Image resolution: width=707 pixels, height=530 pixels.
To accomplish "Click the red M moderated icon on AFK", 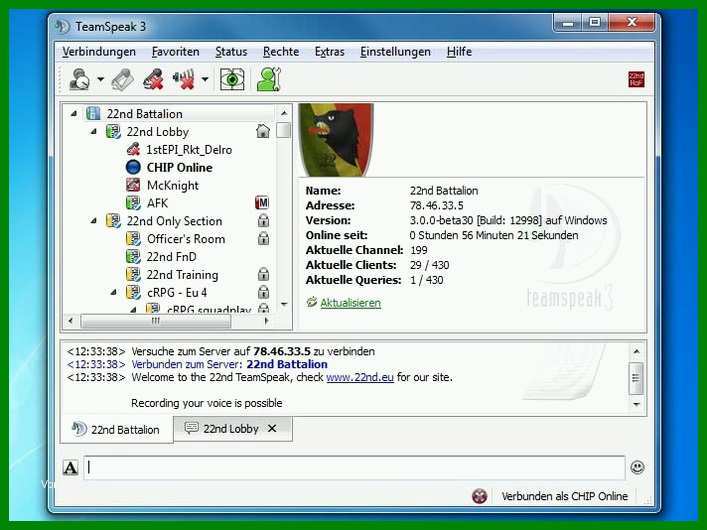I will coord(262,203).
